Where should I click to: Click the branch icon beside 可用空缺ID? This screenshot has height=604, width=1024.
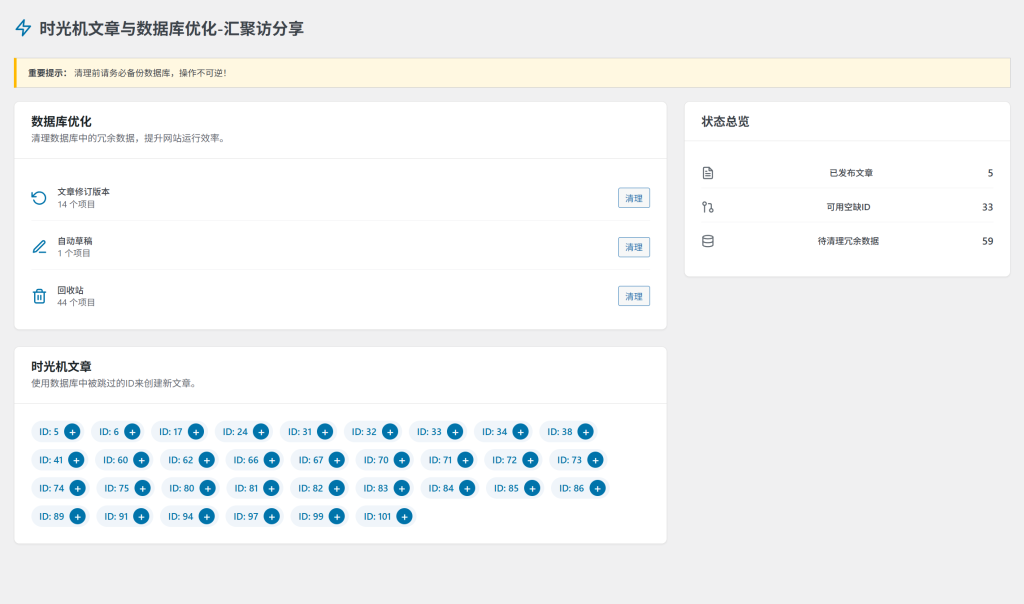(708, 207)
